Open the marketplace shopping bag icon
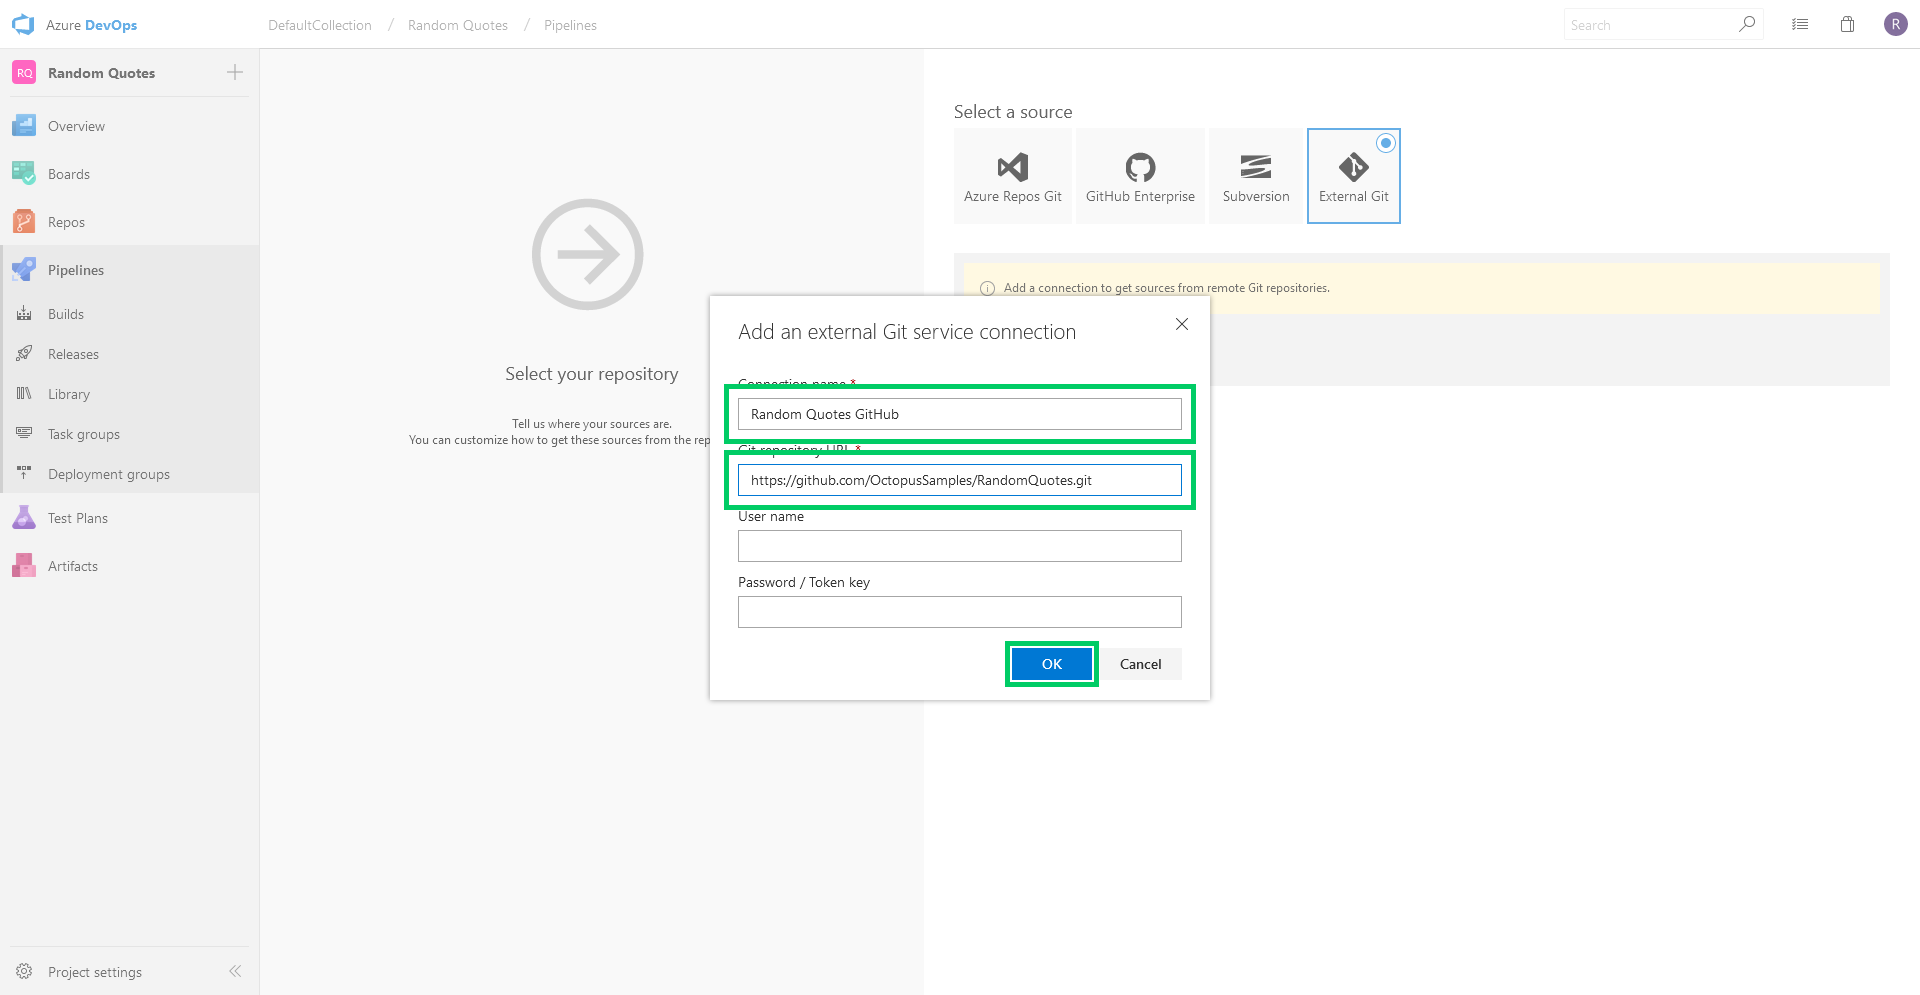This screenshot has height=995, width=1920. click(x=1848, y=25)
